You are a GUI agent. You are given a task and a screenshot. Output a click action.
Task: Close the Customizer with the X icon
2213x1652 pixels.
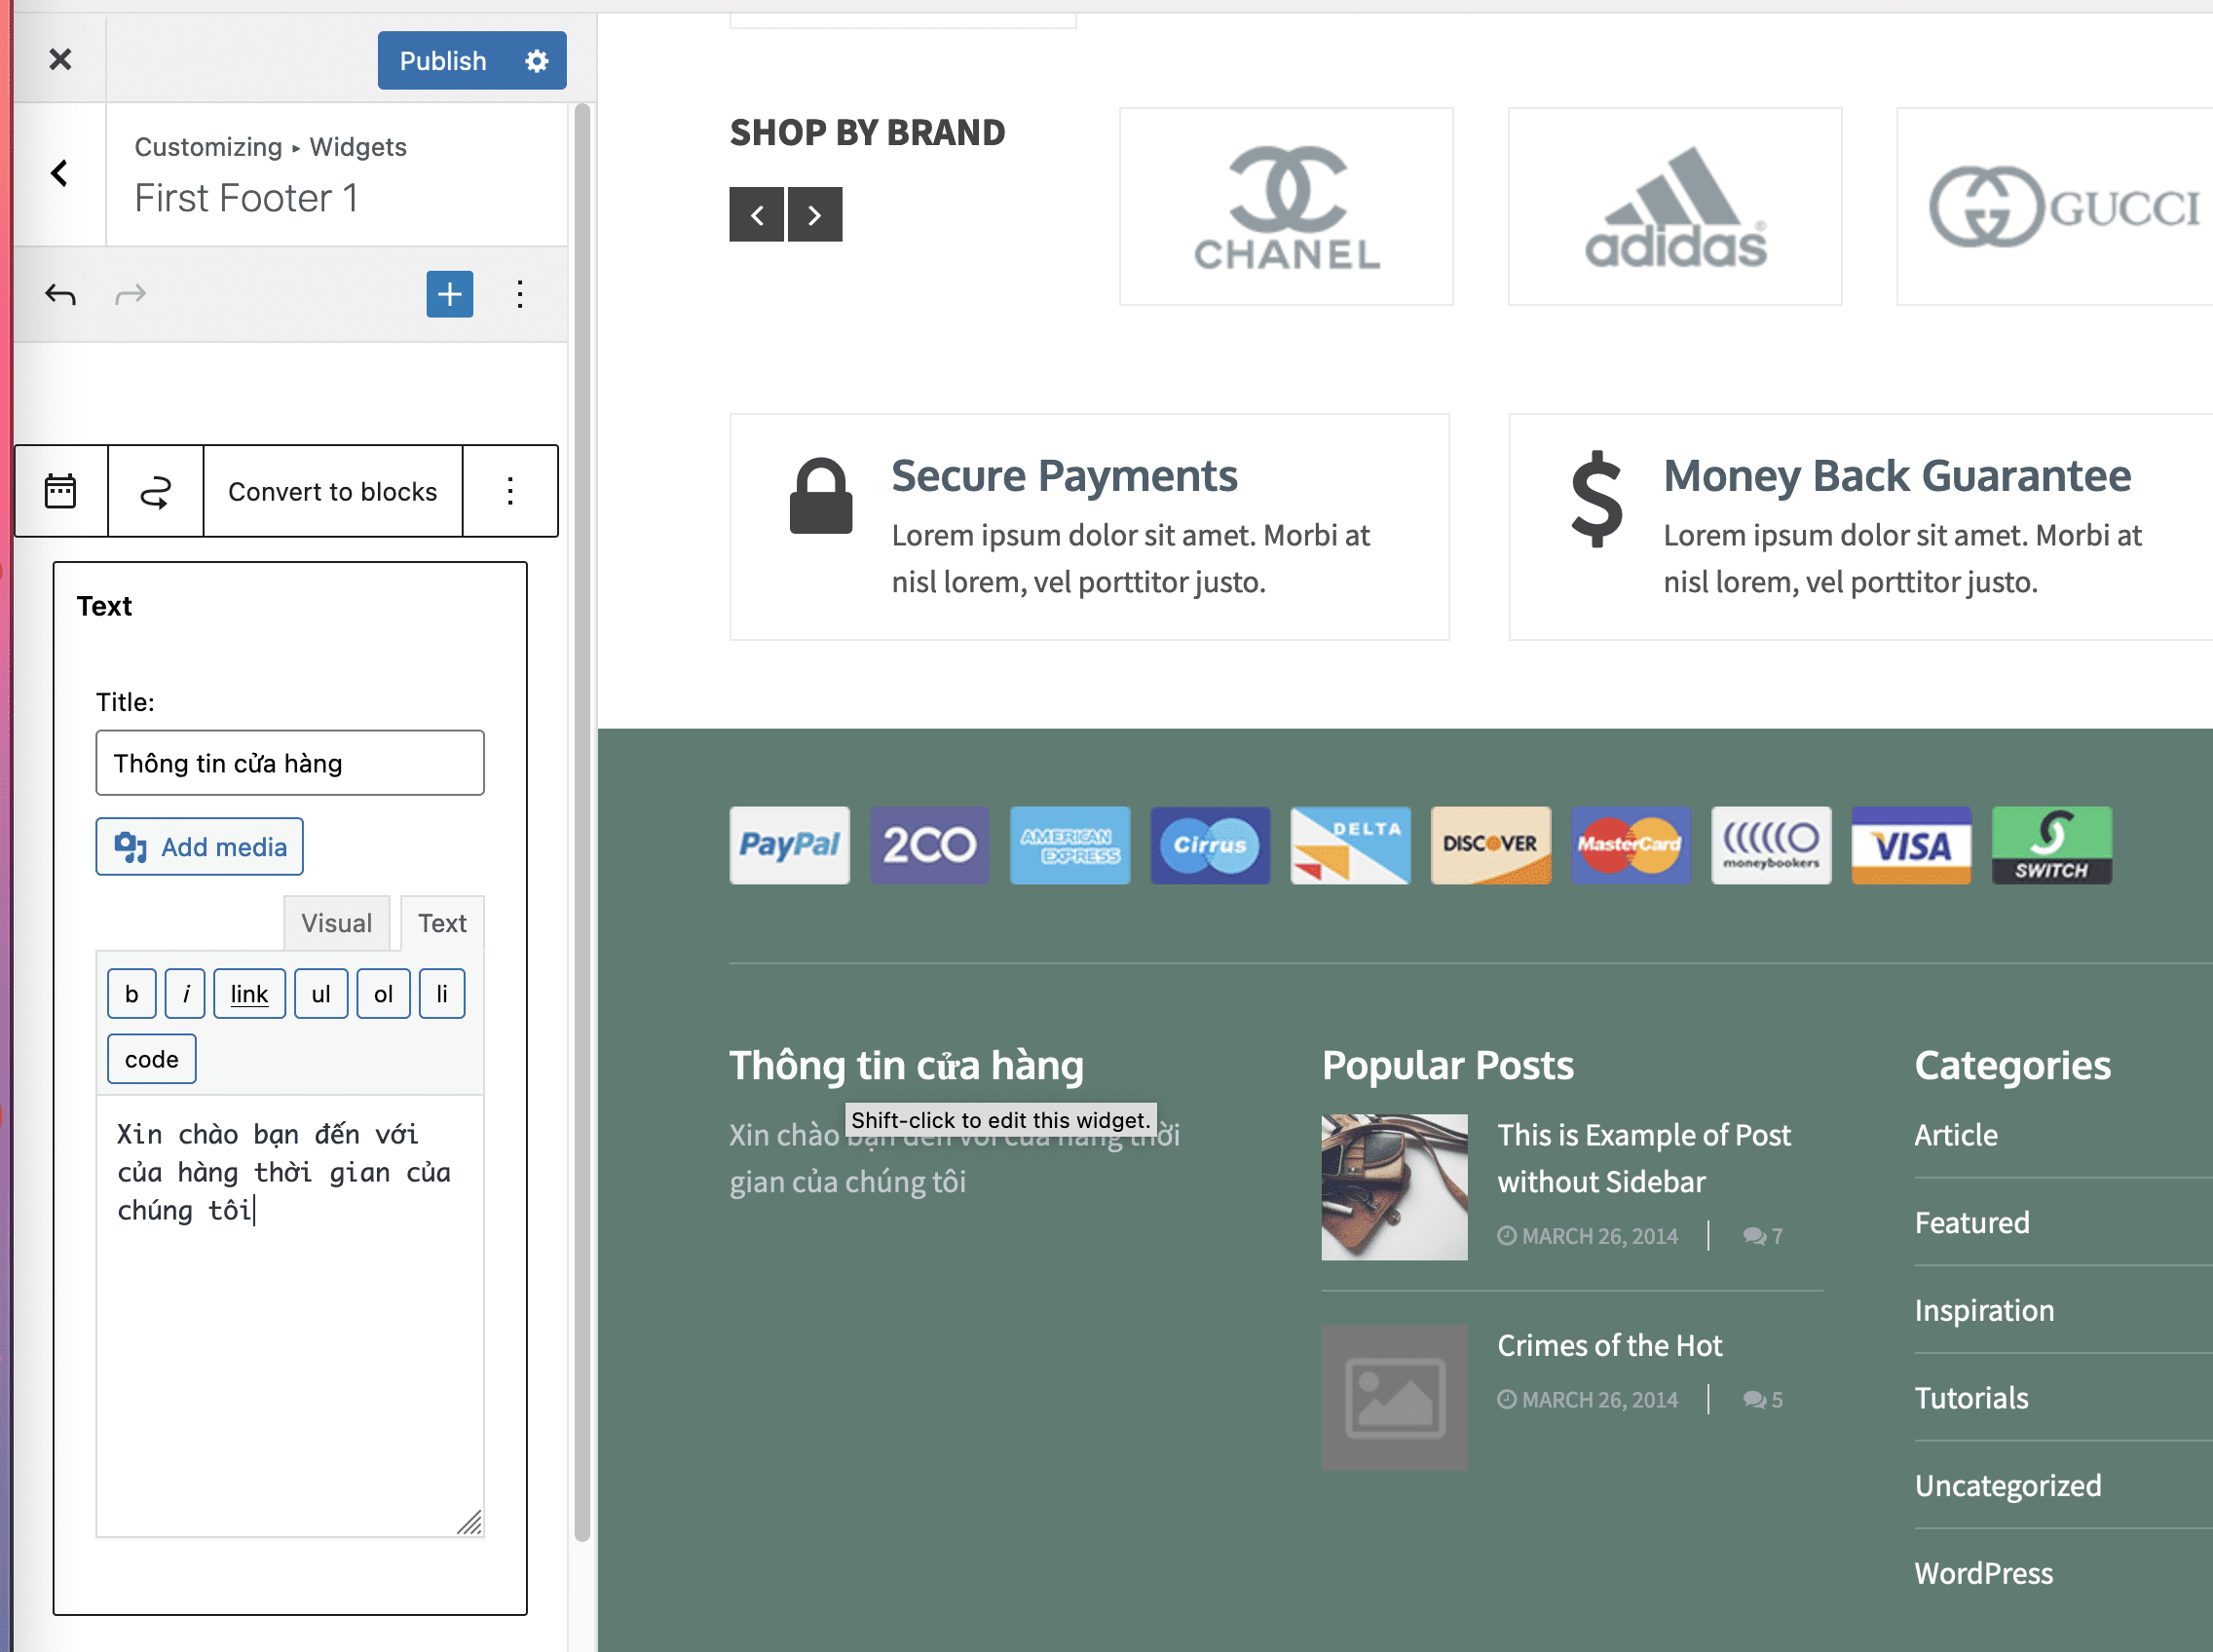point(60,60)
